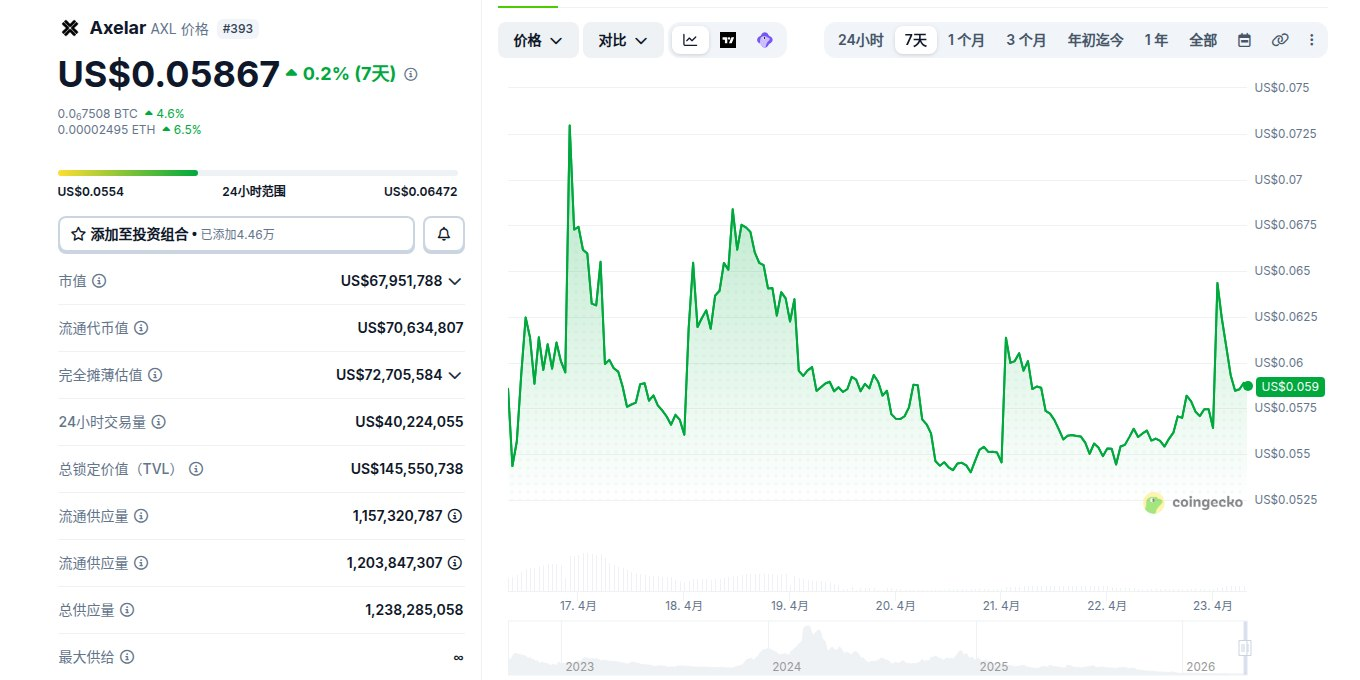Click the info icon after value 1,157,320,787
This screenshot has width=1360, height=680.
tap(455, 516)
